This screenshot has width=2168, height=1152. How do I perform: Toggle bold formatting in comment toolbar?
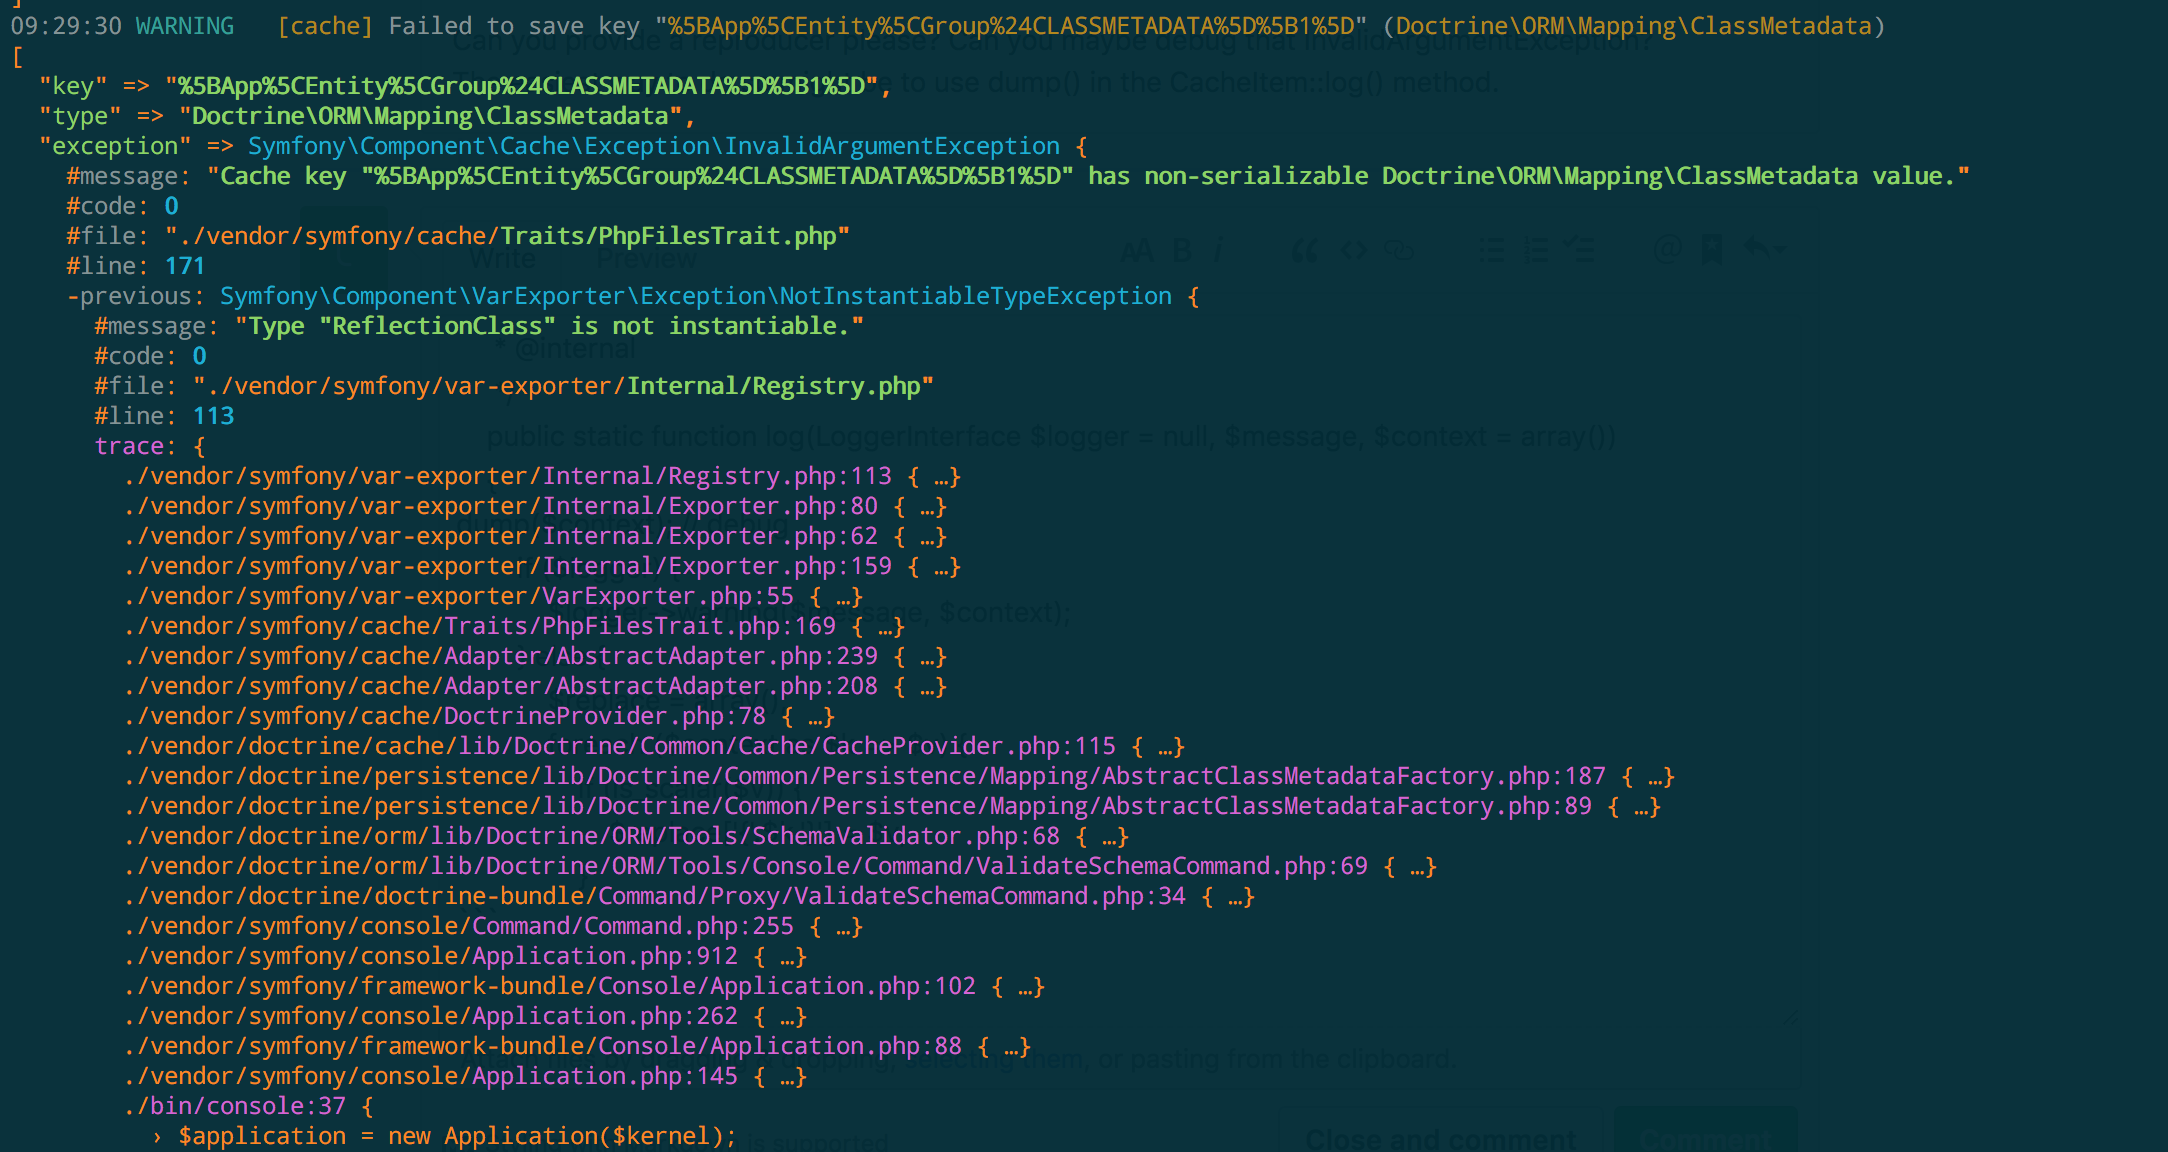pos(1182,250)
